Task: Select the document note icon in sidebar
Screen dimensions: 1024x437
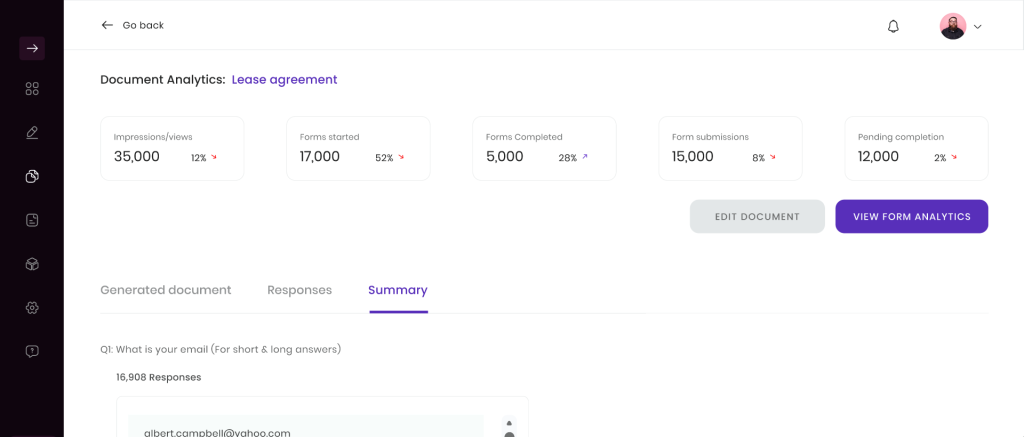Action: [x=32, y=220]
